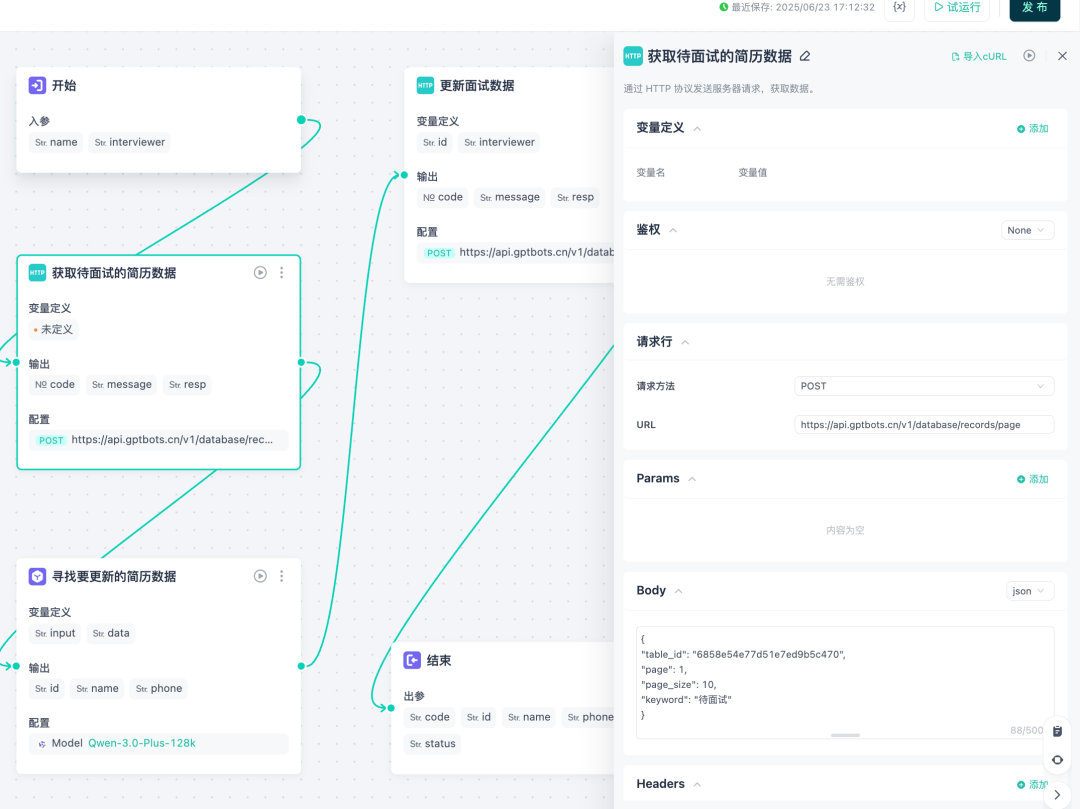Open the variables {x} panel
Viewport: 1080px width, 809px height.
(899, 8)
